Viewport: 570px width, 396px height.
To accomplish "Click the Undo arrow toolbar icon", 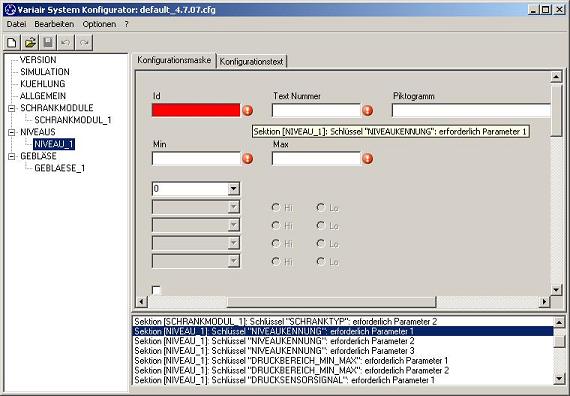I will point(66,43).
